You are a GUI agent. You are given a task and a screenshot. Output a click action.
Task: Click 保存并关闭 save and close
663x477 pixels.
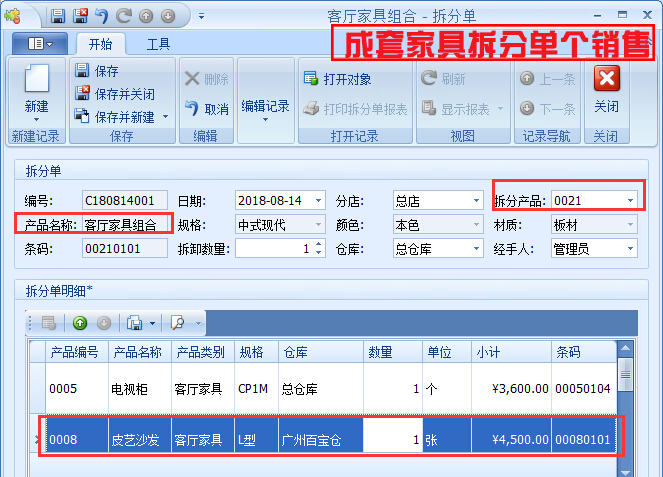point(115,94)
